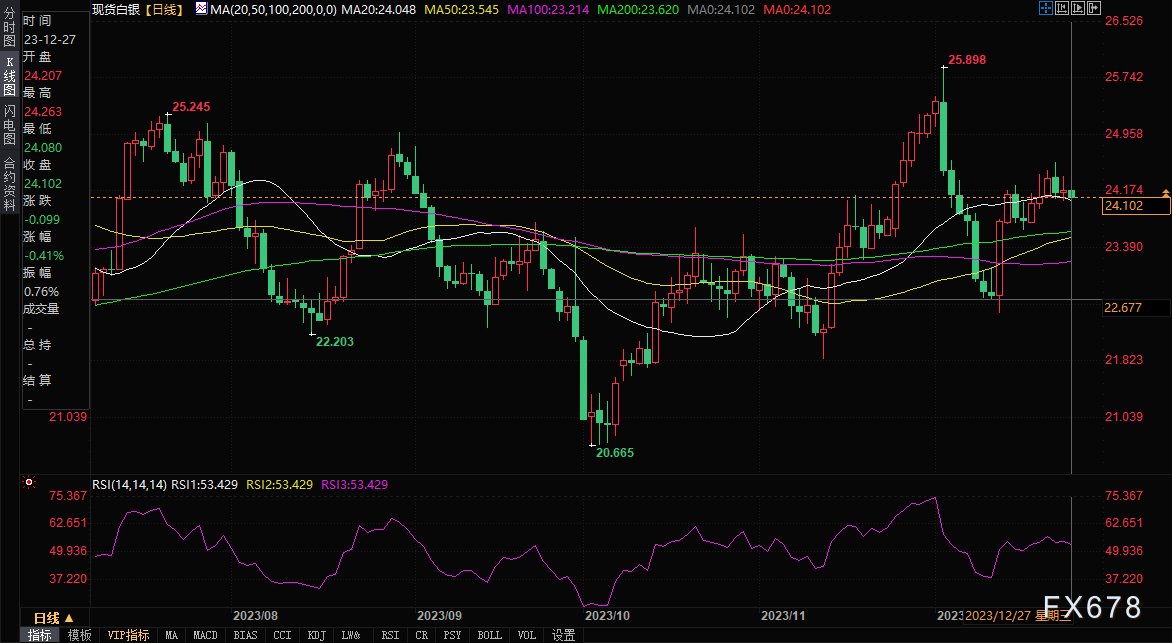Open the 合约资料 sidebar tab
1172x643 pixels.
click(x=9, y=177)
